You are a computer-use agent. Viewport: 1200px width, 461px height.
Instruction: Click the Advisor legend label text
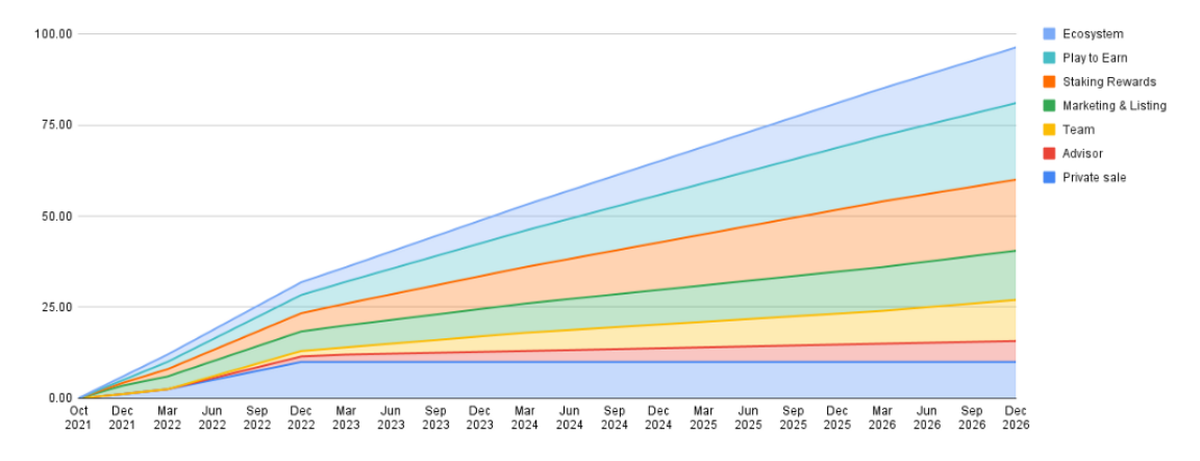coord(1084,154)
